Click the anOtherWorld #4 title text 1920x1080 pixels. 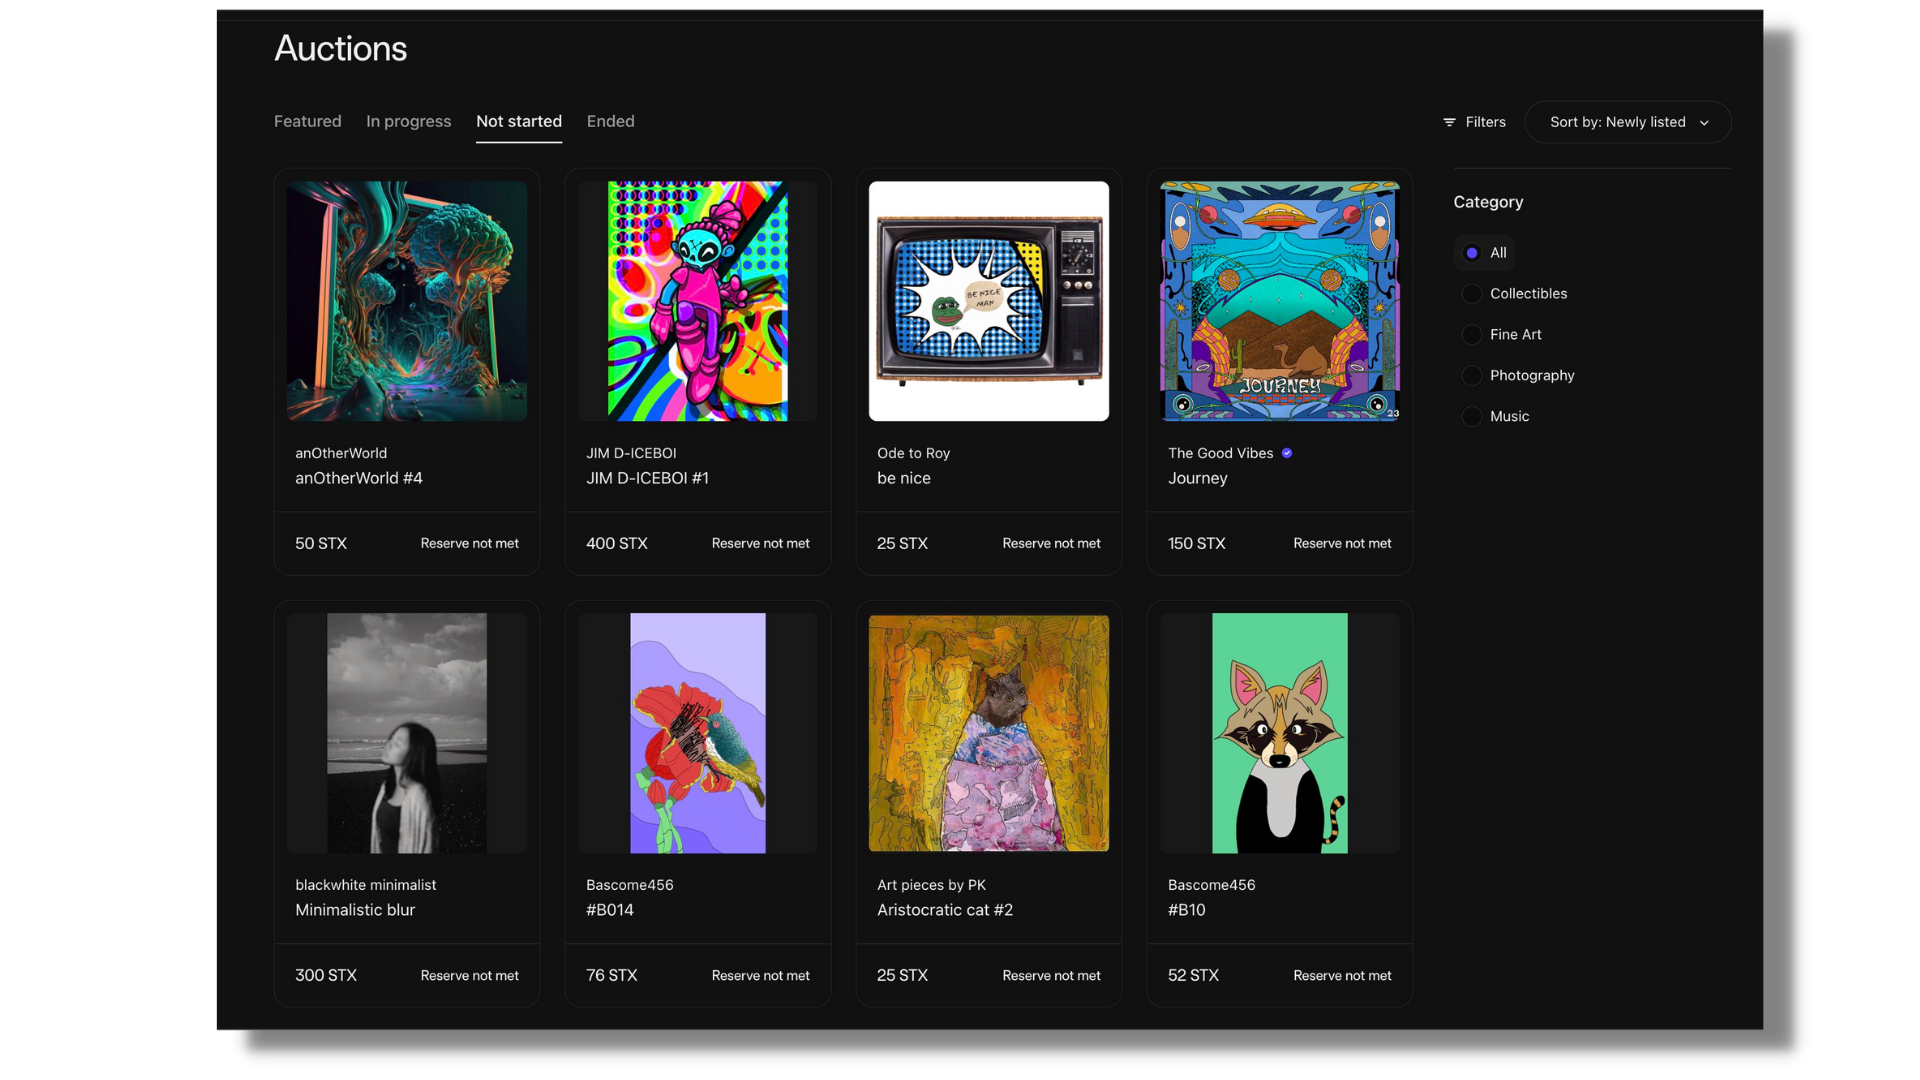pyautogui.click(x=359, y=478)
